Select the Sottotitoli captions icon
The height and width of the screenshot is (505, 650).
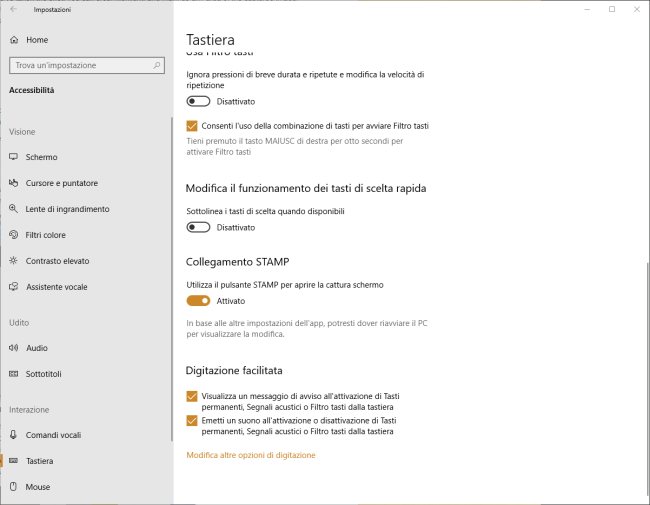(14, 374)
